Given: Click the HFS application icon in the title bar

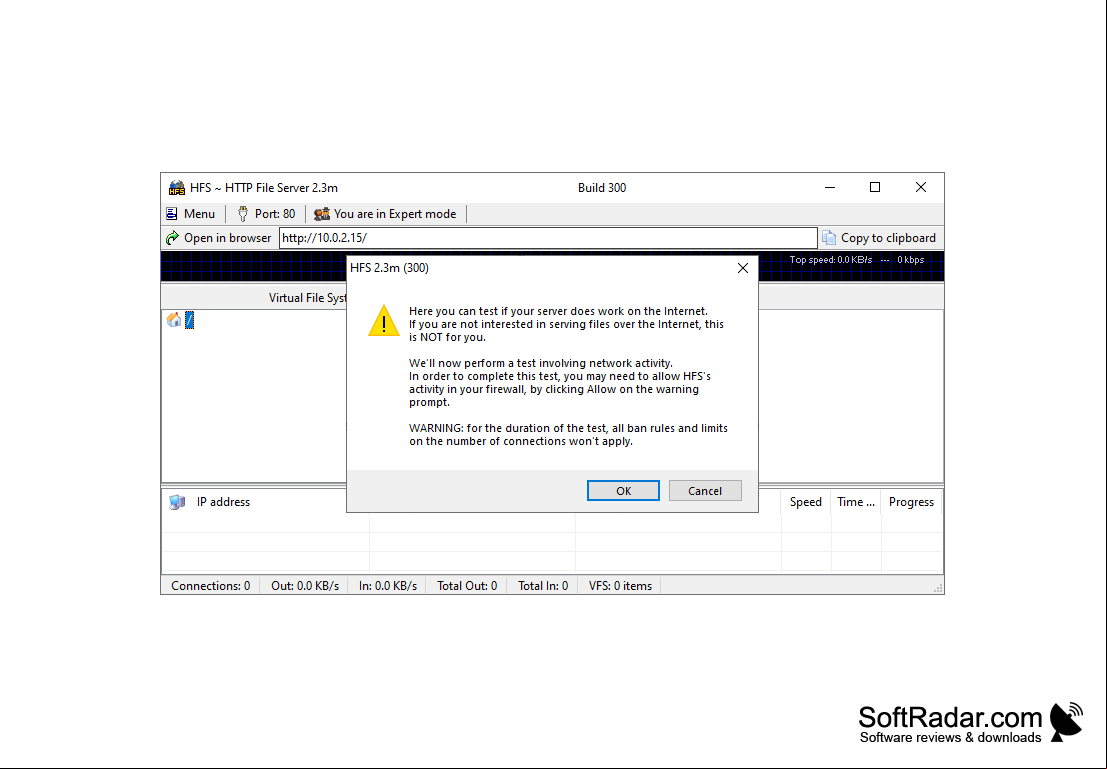Looking at the screenshot, I should 176,188.
